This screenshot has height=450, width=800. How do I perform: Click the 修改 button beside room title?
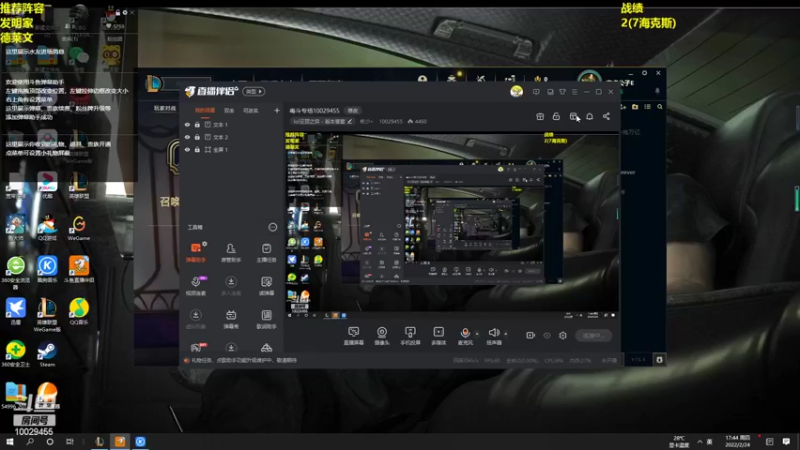[353, 110]
